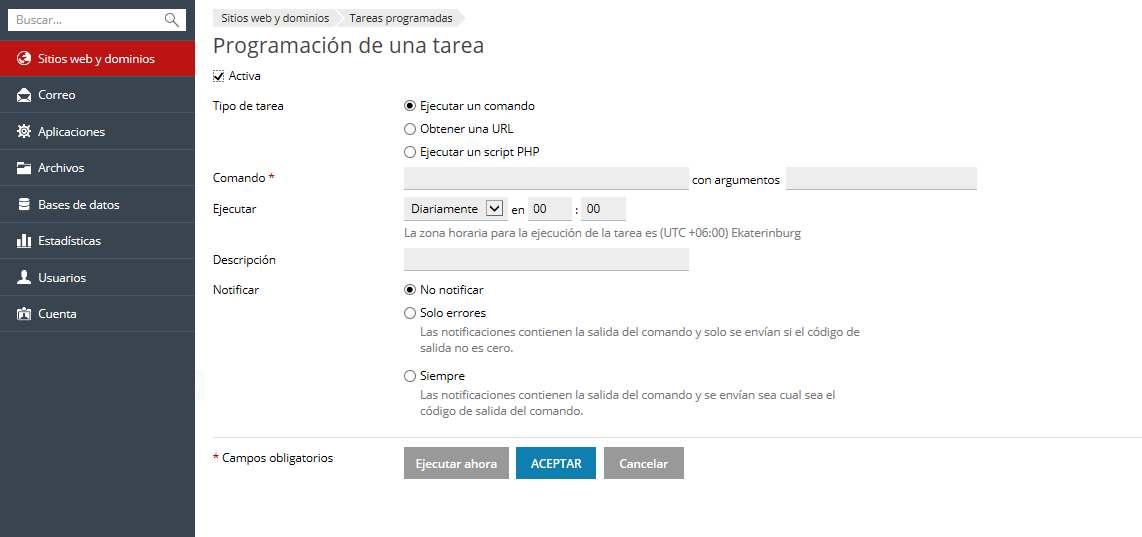Click the Programación de una tarea heading
Screen dimensions: 1142x537
348,46
